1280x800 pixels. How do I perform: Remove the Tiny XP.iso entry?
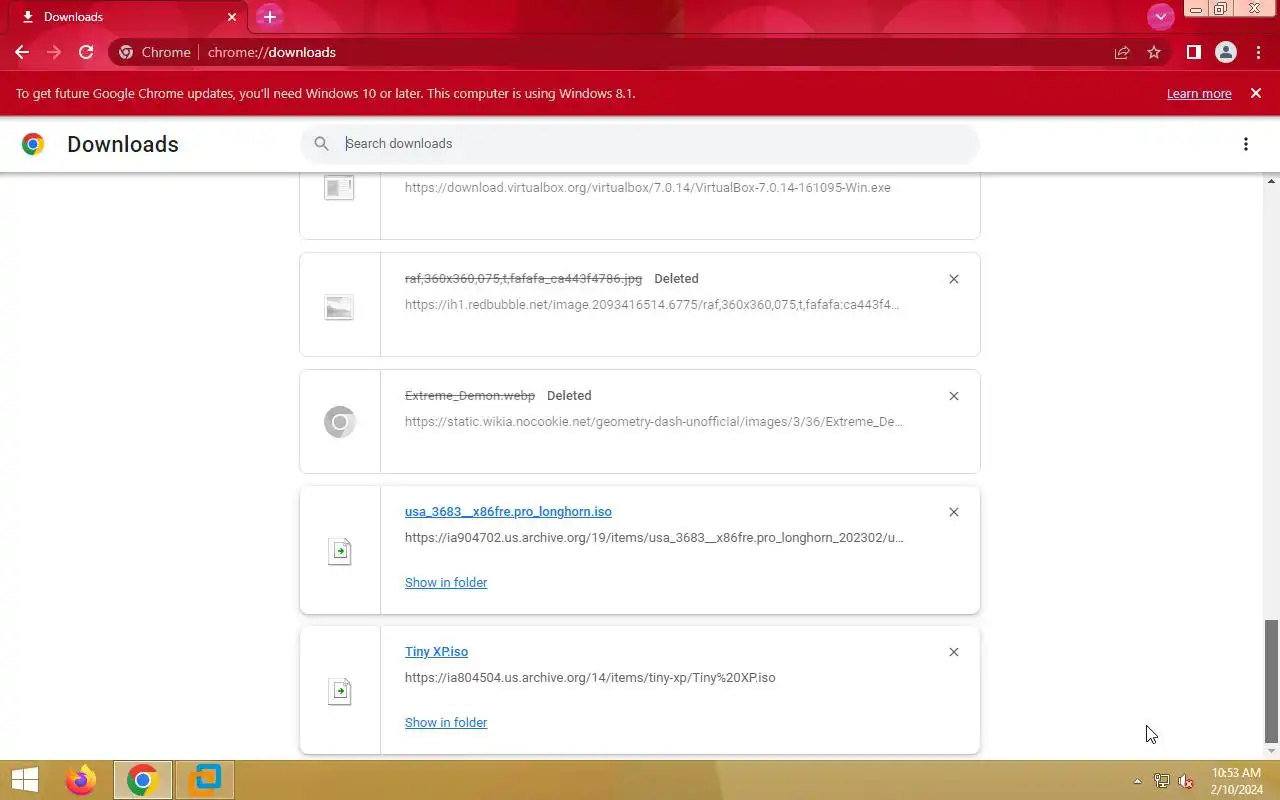click(x=953, y=652)
